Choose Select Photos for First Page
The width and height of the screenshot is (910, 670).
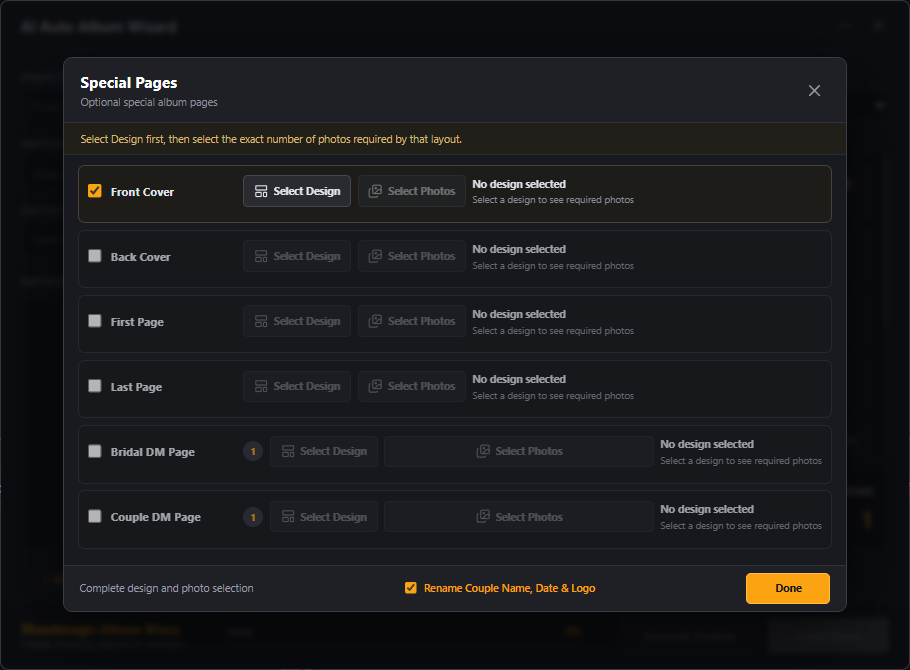412,321
